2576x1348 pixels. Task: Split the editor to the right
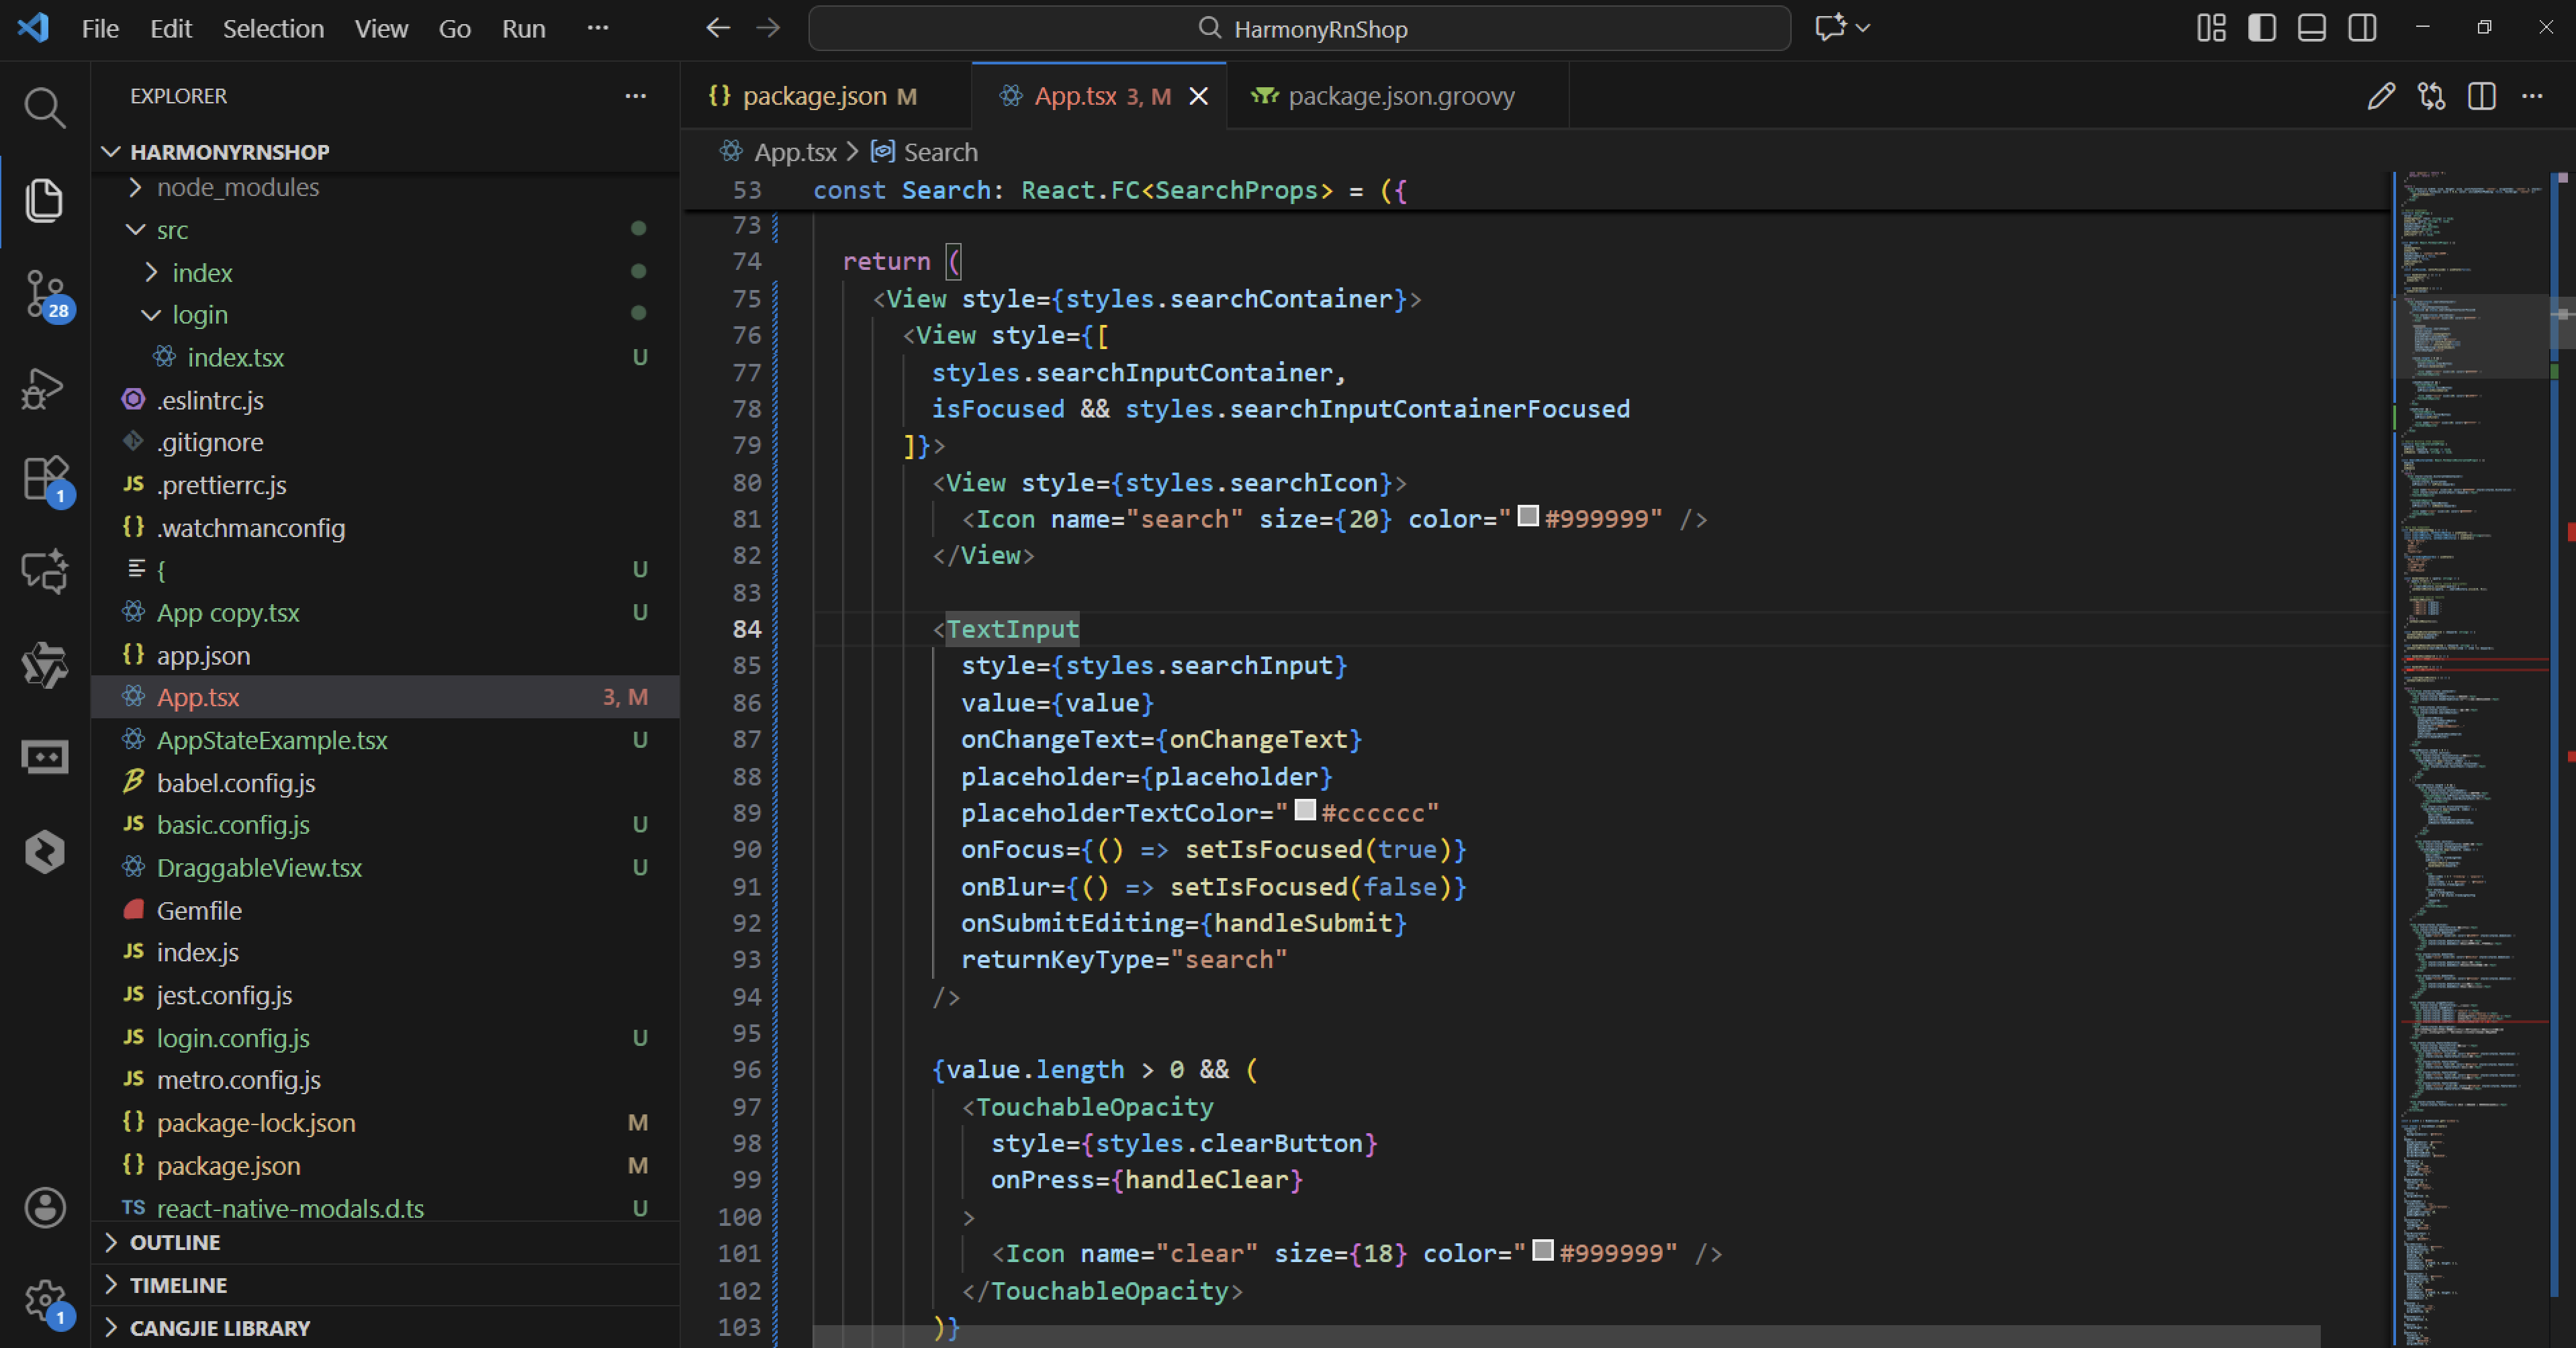tap(2482, 96)
